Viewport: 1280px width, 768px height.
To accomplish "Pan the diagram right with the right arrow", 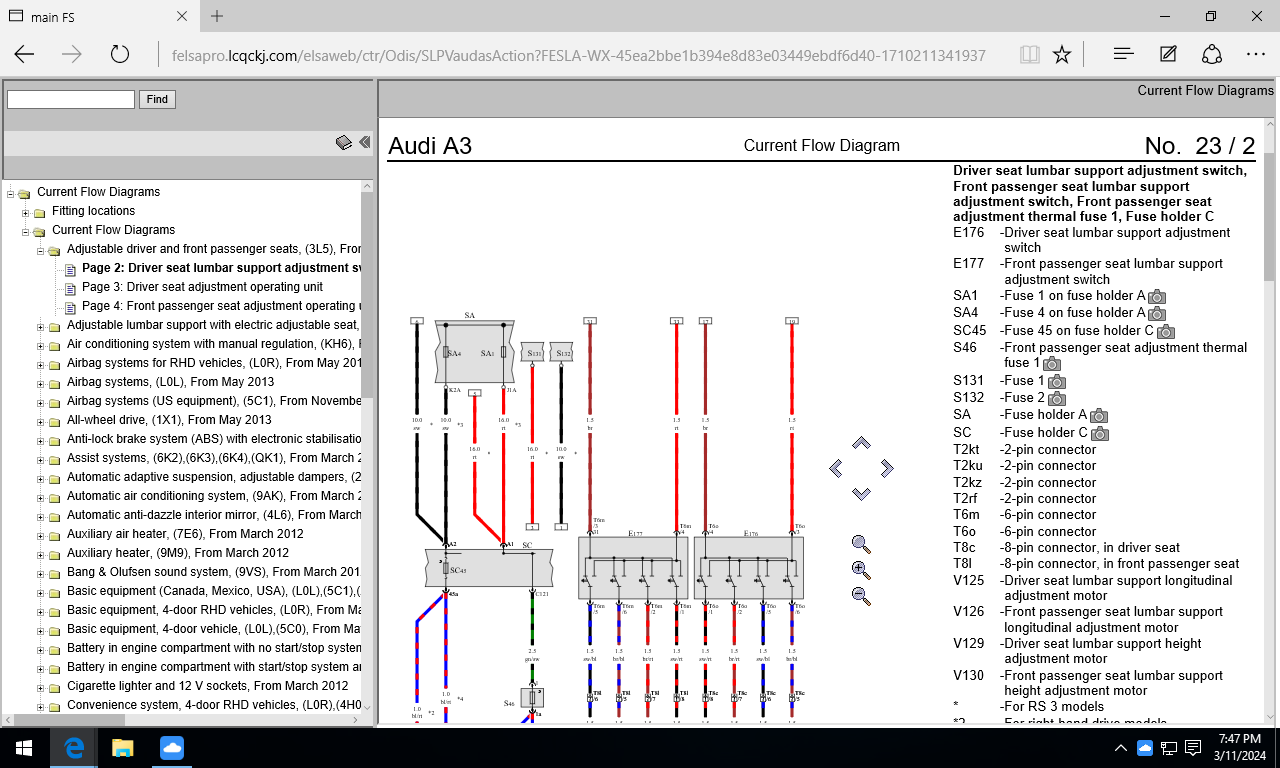I will 886,468.
